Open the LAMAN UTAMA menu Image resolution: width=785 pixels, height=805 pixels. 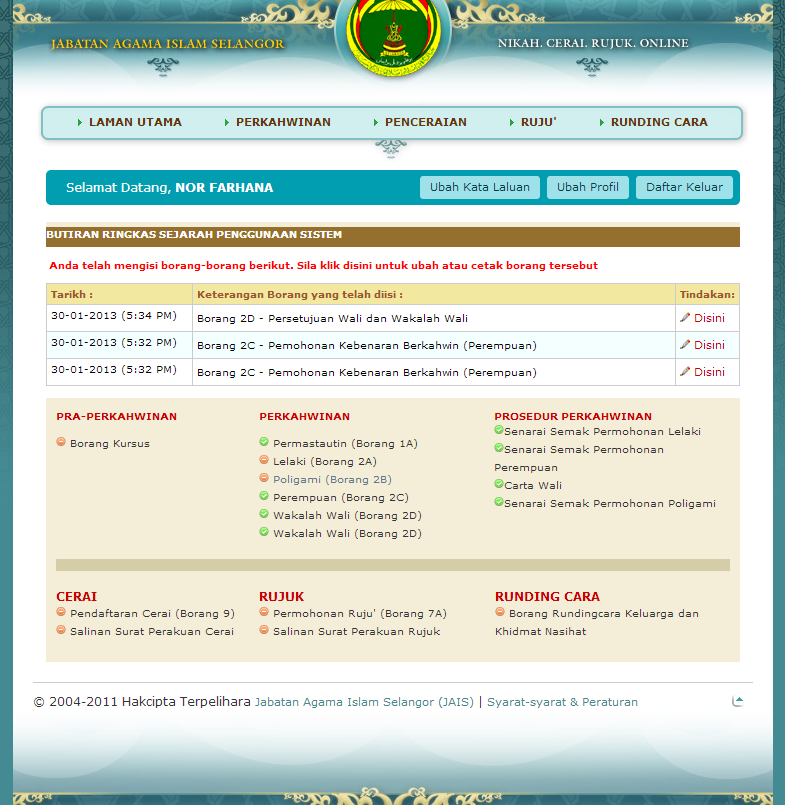pyautogui.click(x=135, y=122)
